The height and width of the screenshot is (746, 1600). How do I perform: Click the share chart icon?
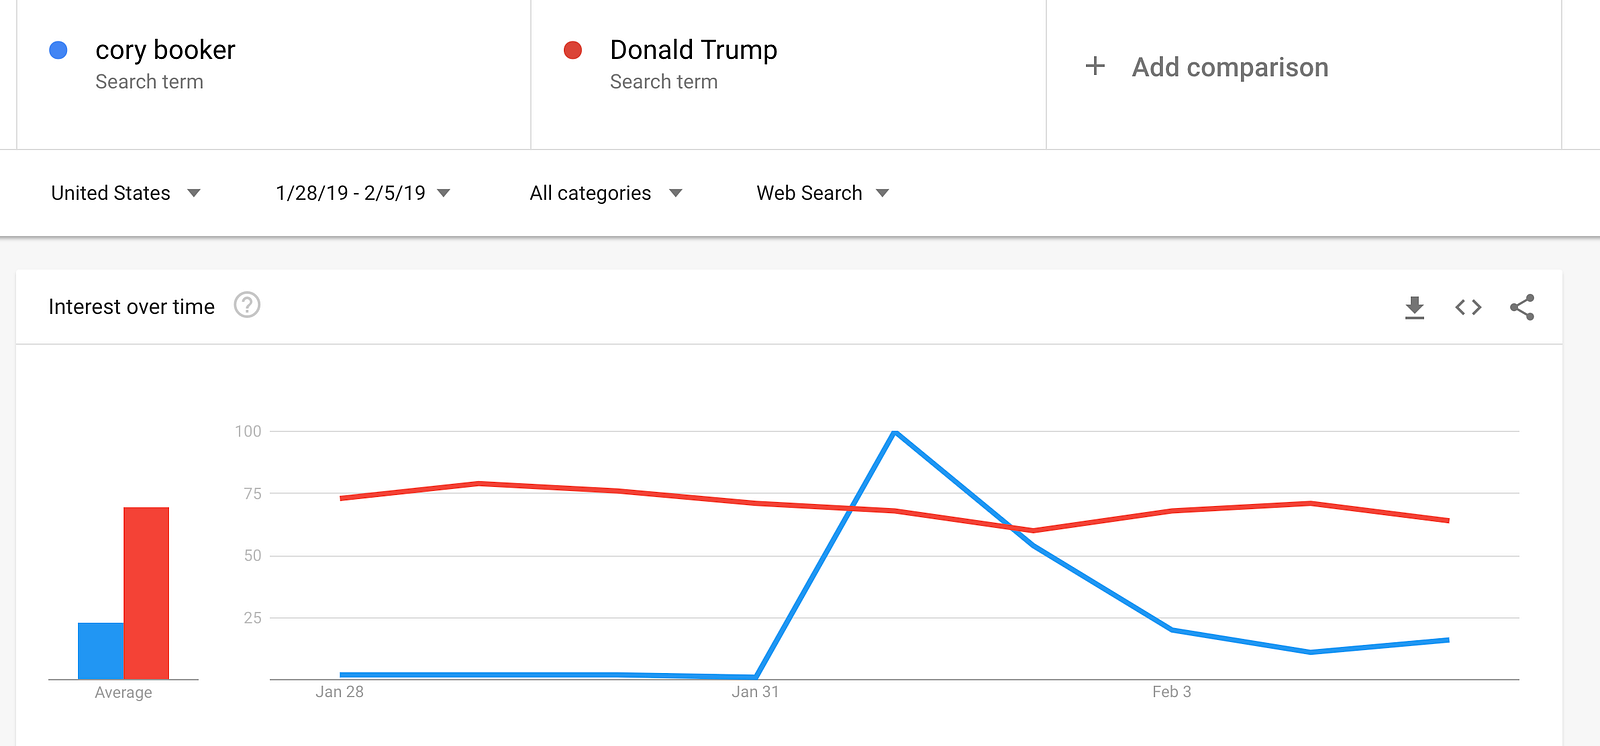pos(1522,307)
